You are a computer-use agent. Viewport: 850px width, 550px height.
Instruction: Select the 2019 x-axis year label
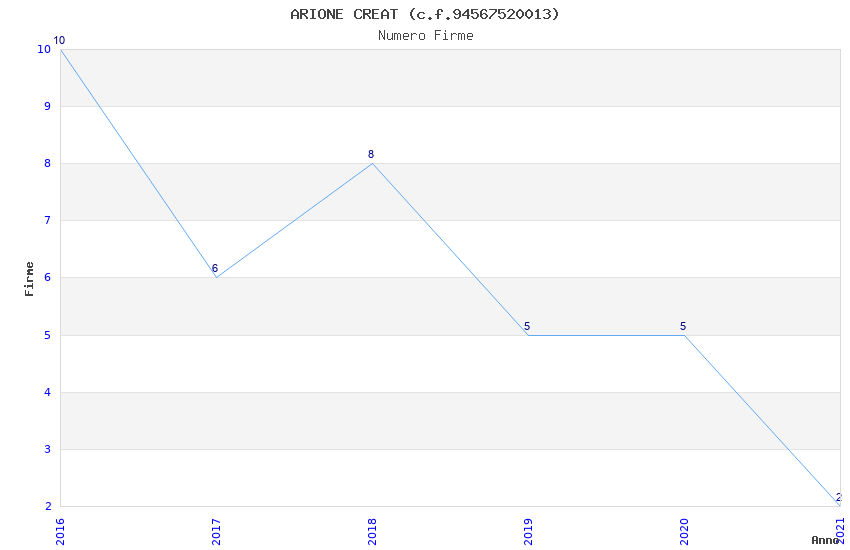pos(528,530)
